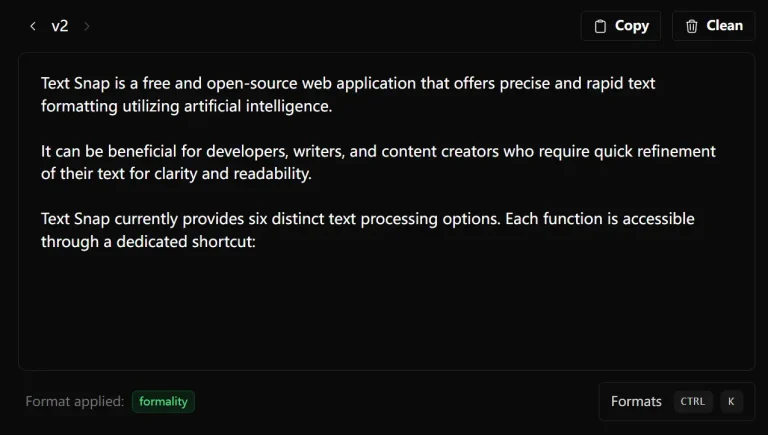
Task: Click the K key badge
Action: 731,401
